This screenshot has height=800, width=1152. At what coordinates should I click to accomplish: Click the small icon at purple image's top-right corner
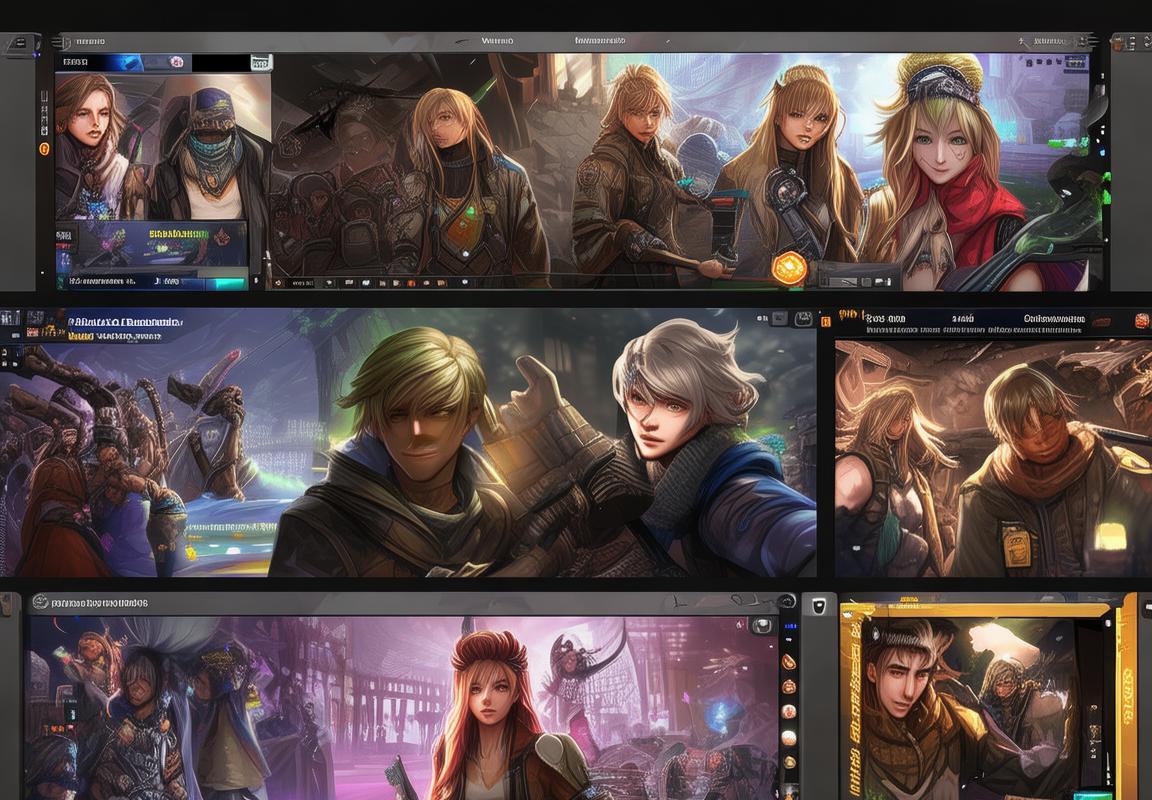pos(762,626)
